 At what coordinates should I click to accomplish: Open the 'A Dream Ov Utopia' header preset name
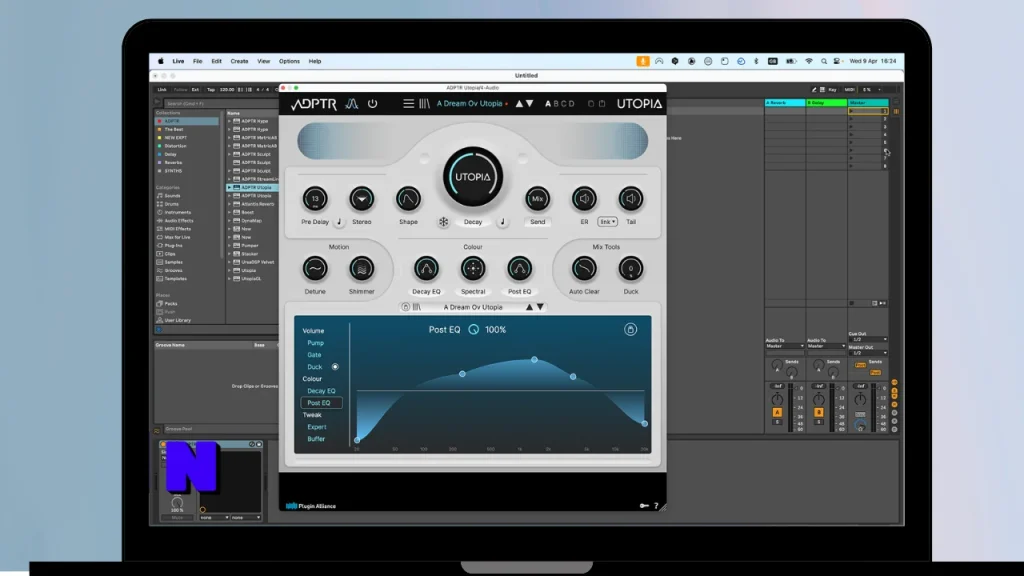click(x=470, y=103)
